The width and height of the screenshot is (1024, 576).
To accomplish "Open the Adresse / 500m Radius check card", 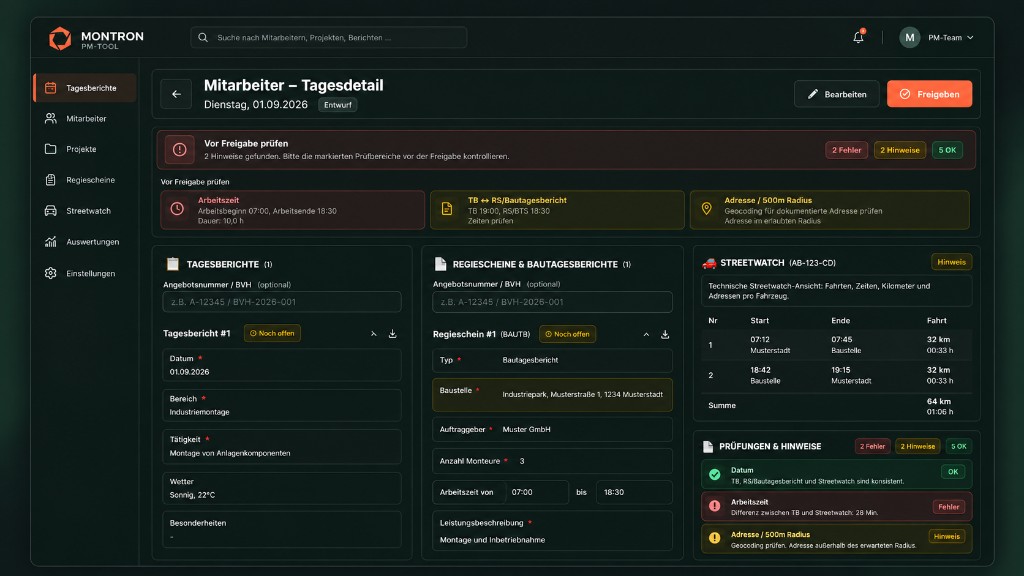I will tap(829, 210).
